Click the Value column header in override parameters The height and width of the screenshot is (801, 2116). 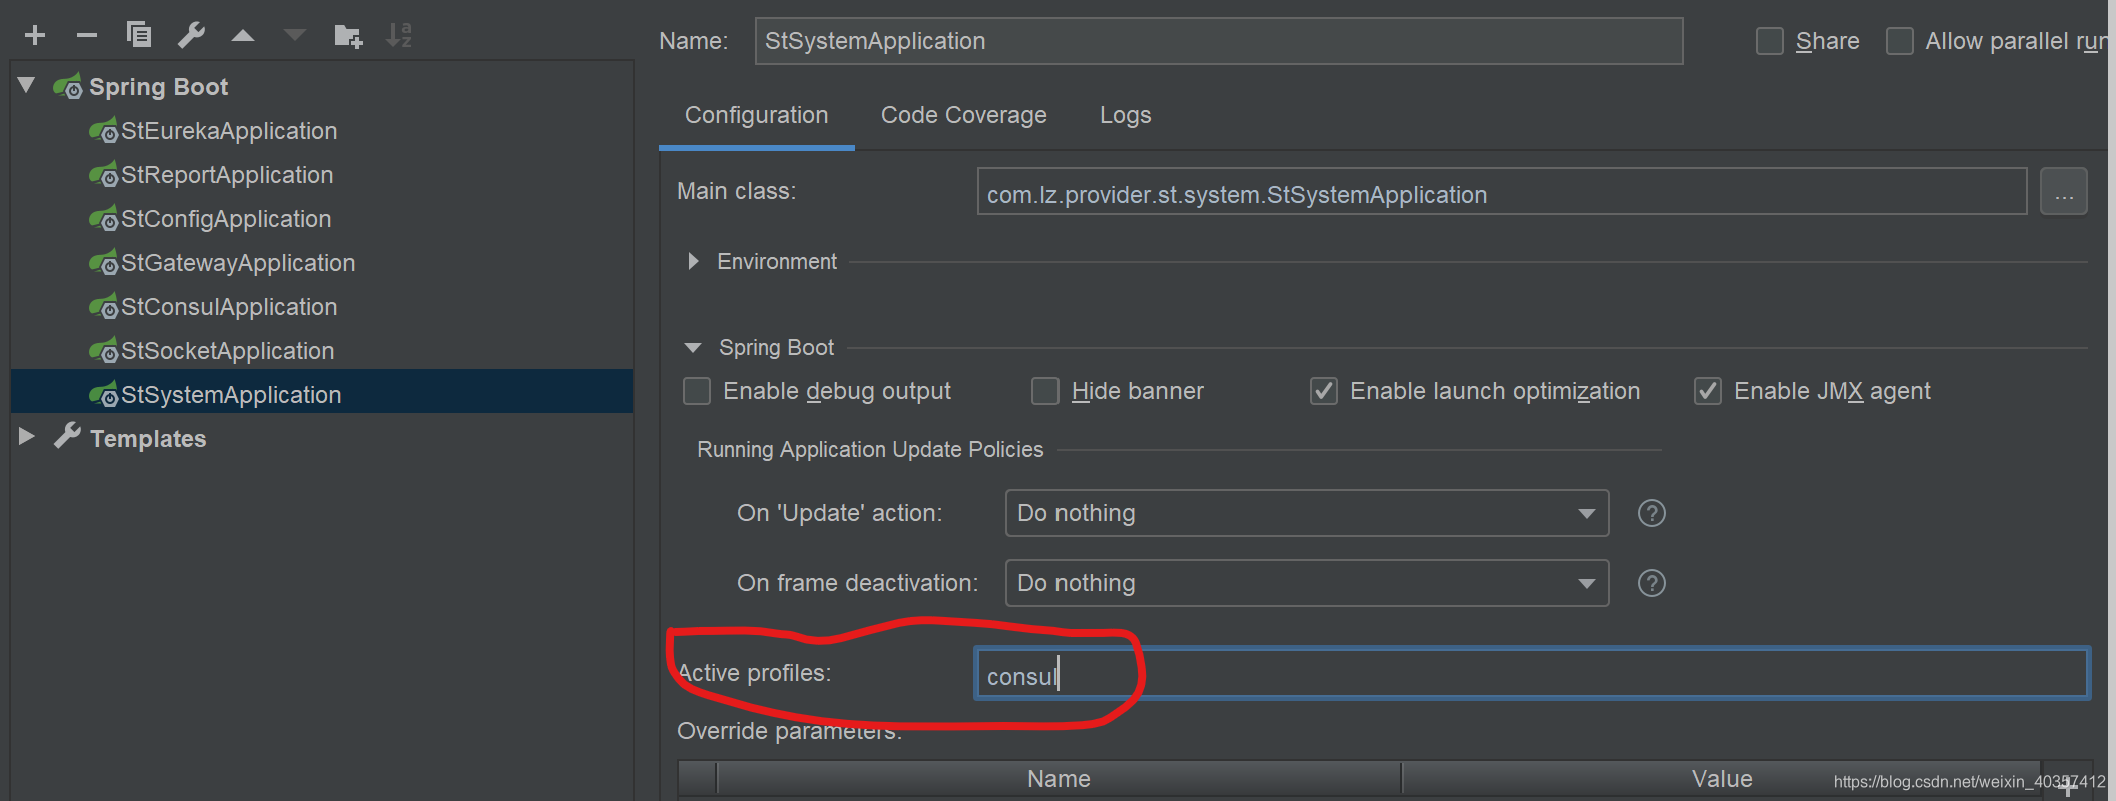coord(1721,779)
